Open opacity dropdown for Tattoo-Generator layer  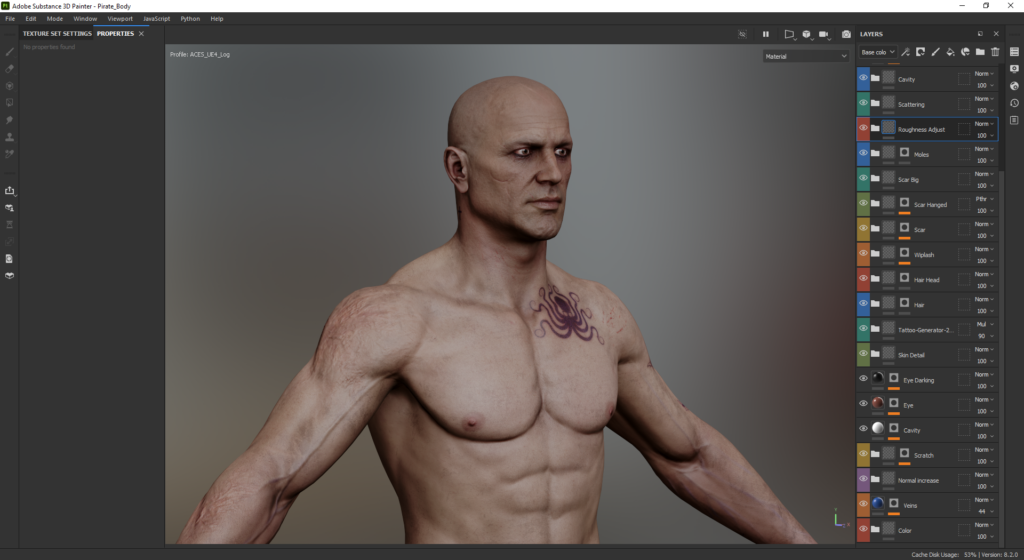tap(984, 336)
